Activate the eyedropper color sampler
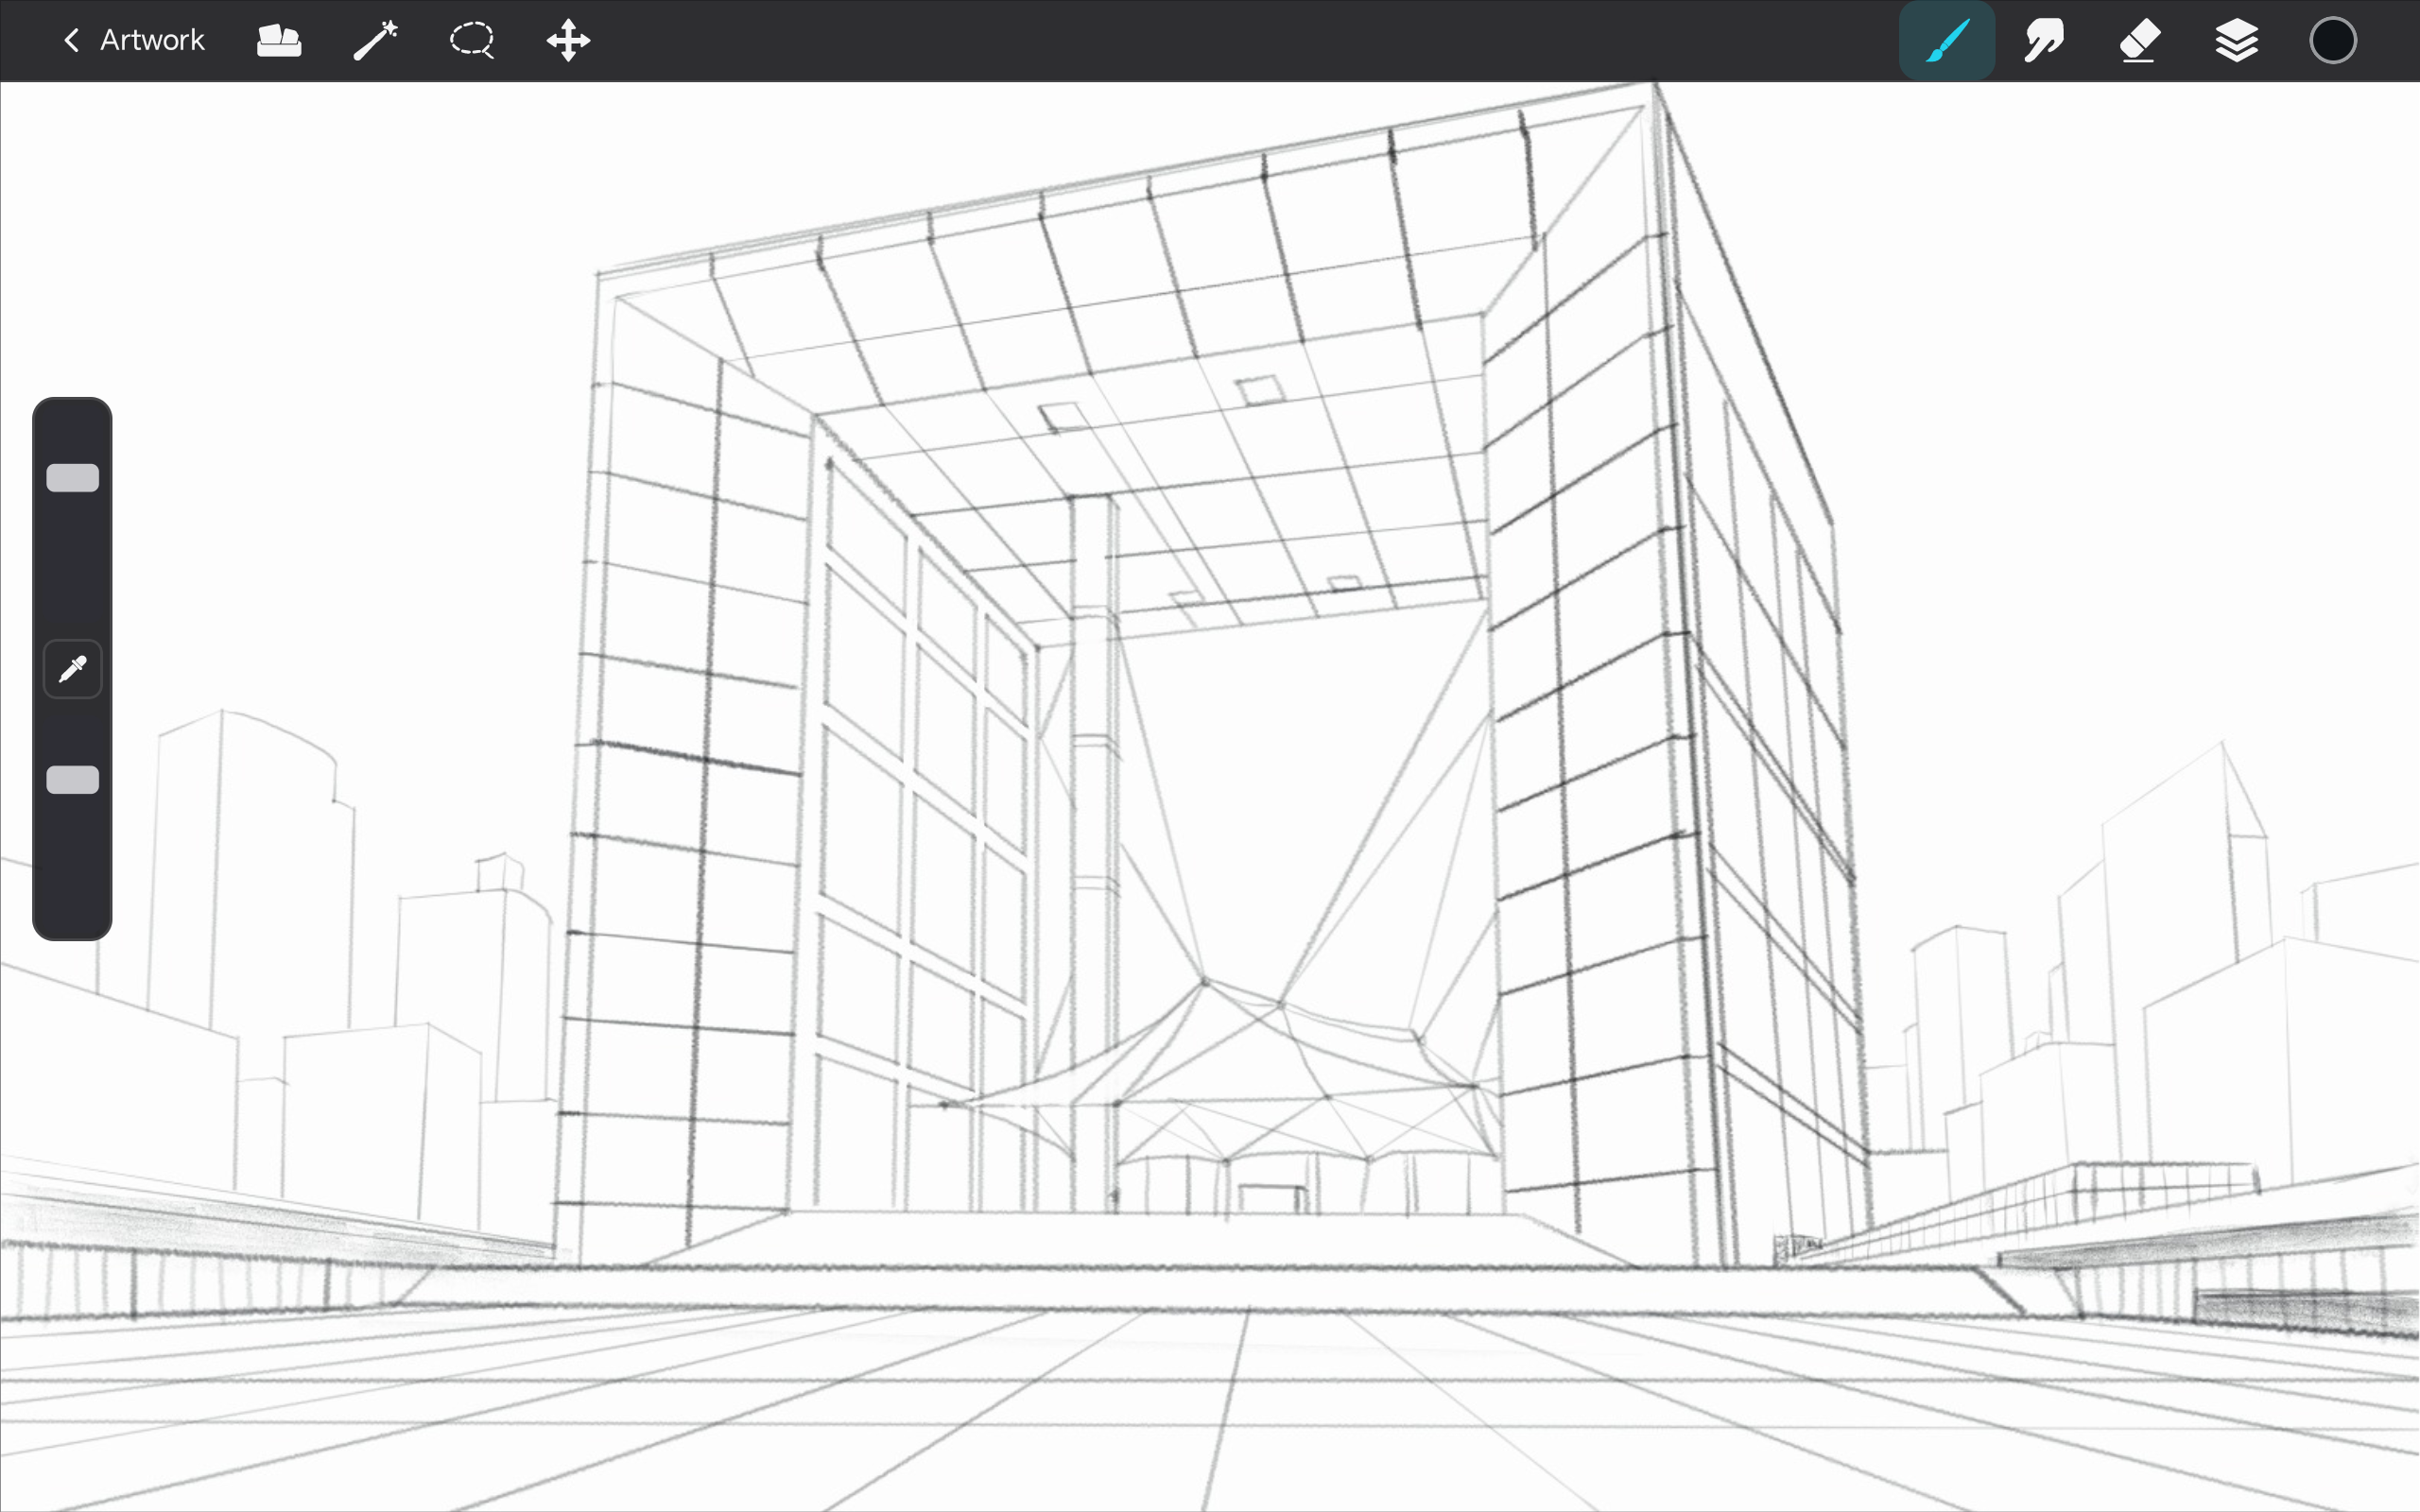This screenshot has width=2420, height=1512. tap(73, 669)
